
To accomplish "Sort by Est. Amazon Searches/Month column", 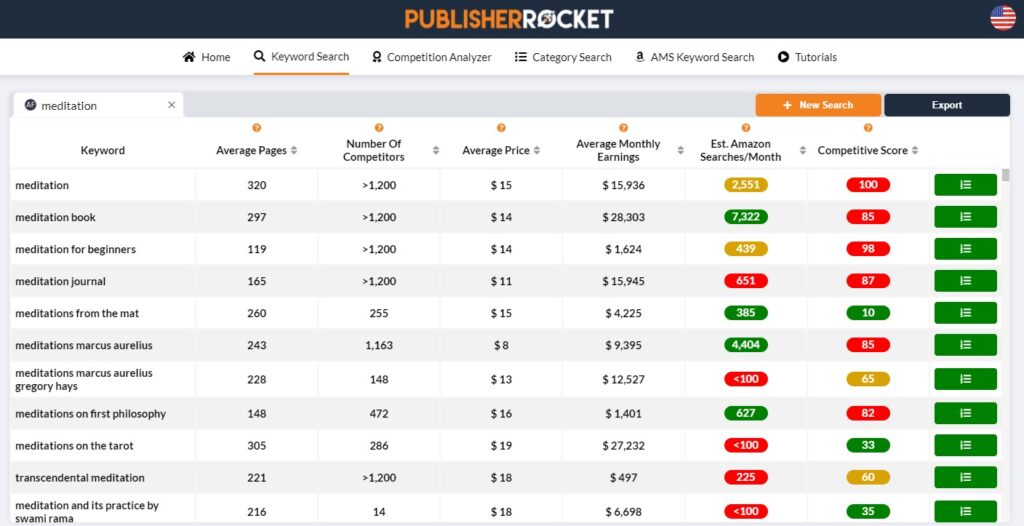I will [803, 150].
